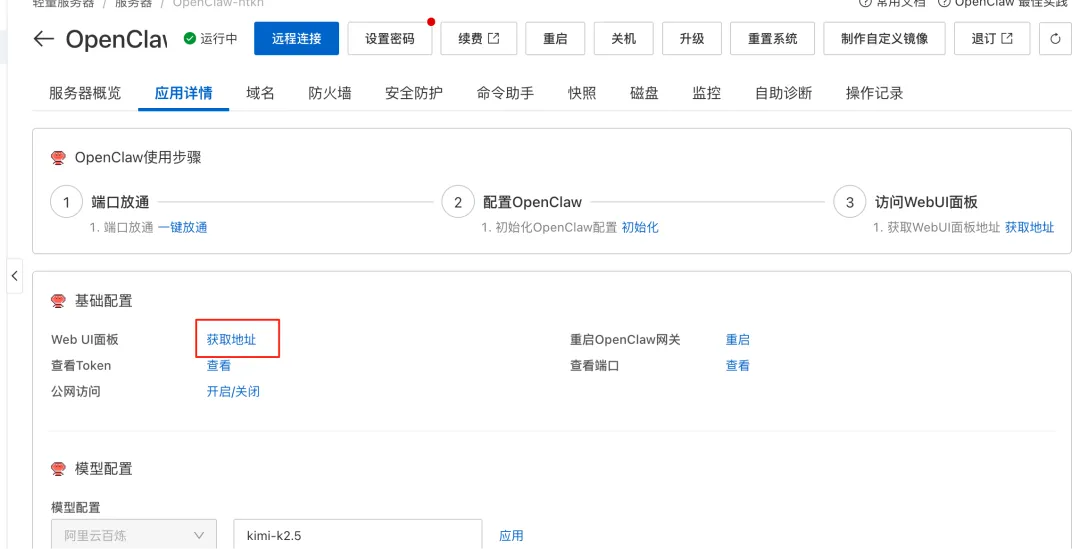Screen dimensions: 1080x549
Task: Click the 轻量服务器 breadcrumb link
Action: click(63, 3)
